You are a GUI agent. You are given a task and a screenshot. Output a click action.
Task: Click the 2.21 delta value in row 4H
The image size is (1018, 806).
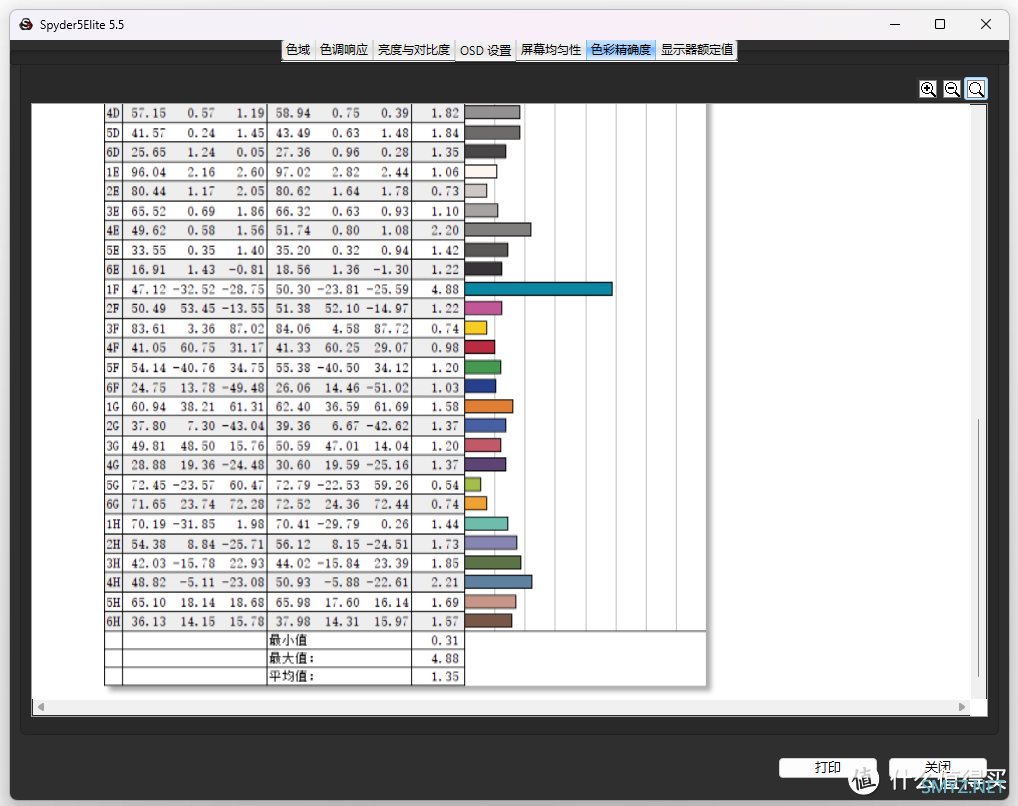[x=445, y=582]
